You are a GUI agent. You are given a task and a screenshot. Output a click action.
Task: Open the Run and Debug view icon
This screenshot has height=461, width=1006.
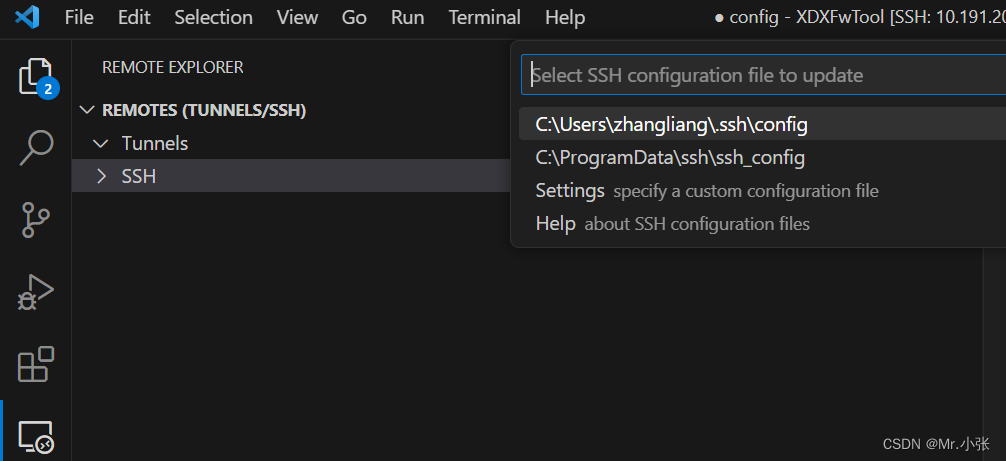[x=36, y=293]
